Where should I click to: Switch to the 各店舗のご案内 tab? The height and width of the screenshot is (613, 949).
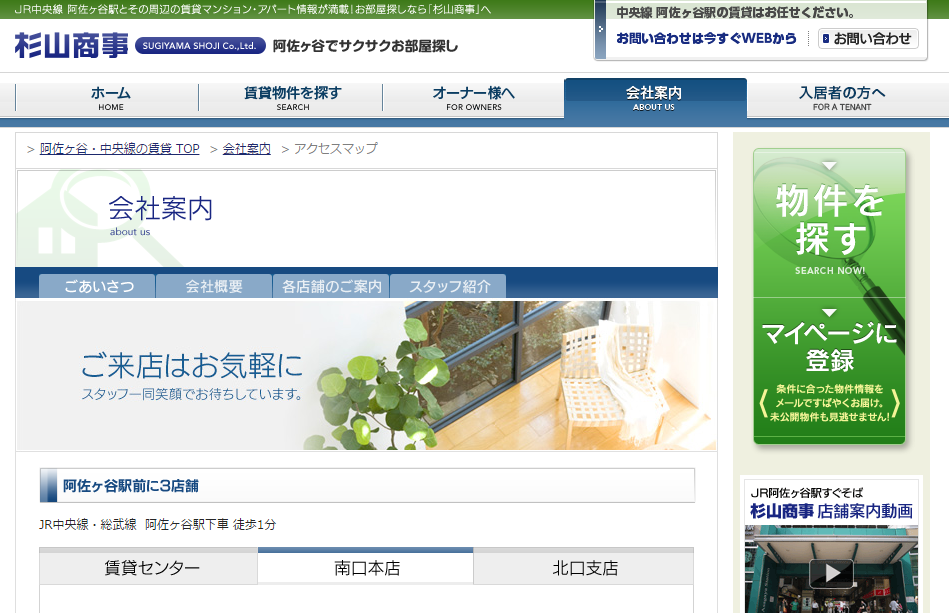tap(331, 286)
